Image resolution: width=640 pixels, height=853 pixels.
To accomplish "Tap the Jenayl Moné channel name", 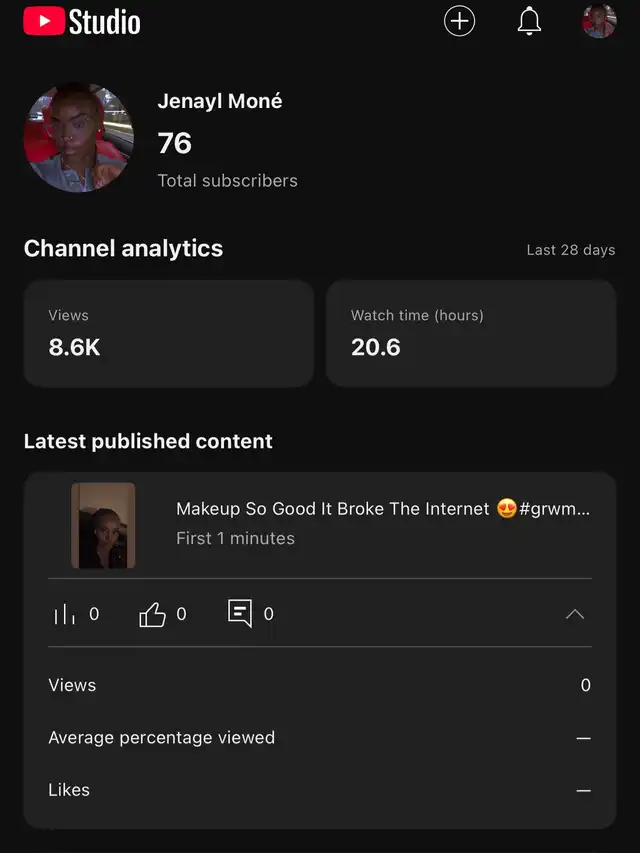I will [x=220, y=101].
